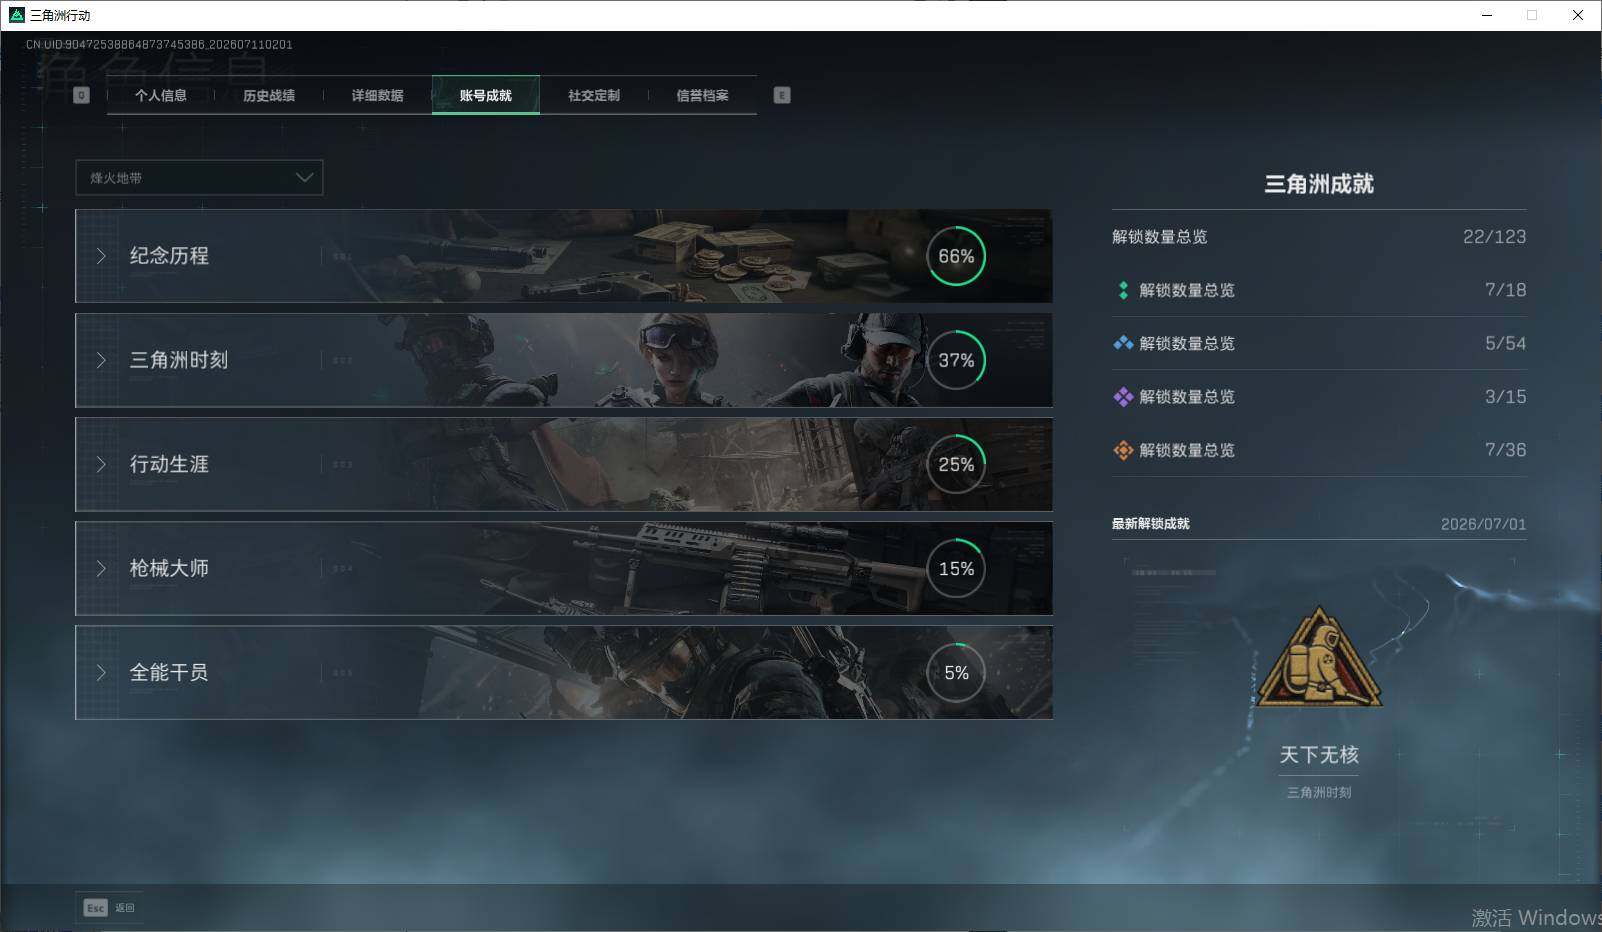Viewport: 1602px width, 932px height.
Task: Click the 全能干员 5% progress ring
Action: tap(956, 673)
